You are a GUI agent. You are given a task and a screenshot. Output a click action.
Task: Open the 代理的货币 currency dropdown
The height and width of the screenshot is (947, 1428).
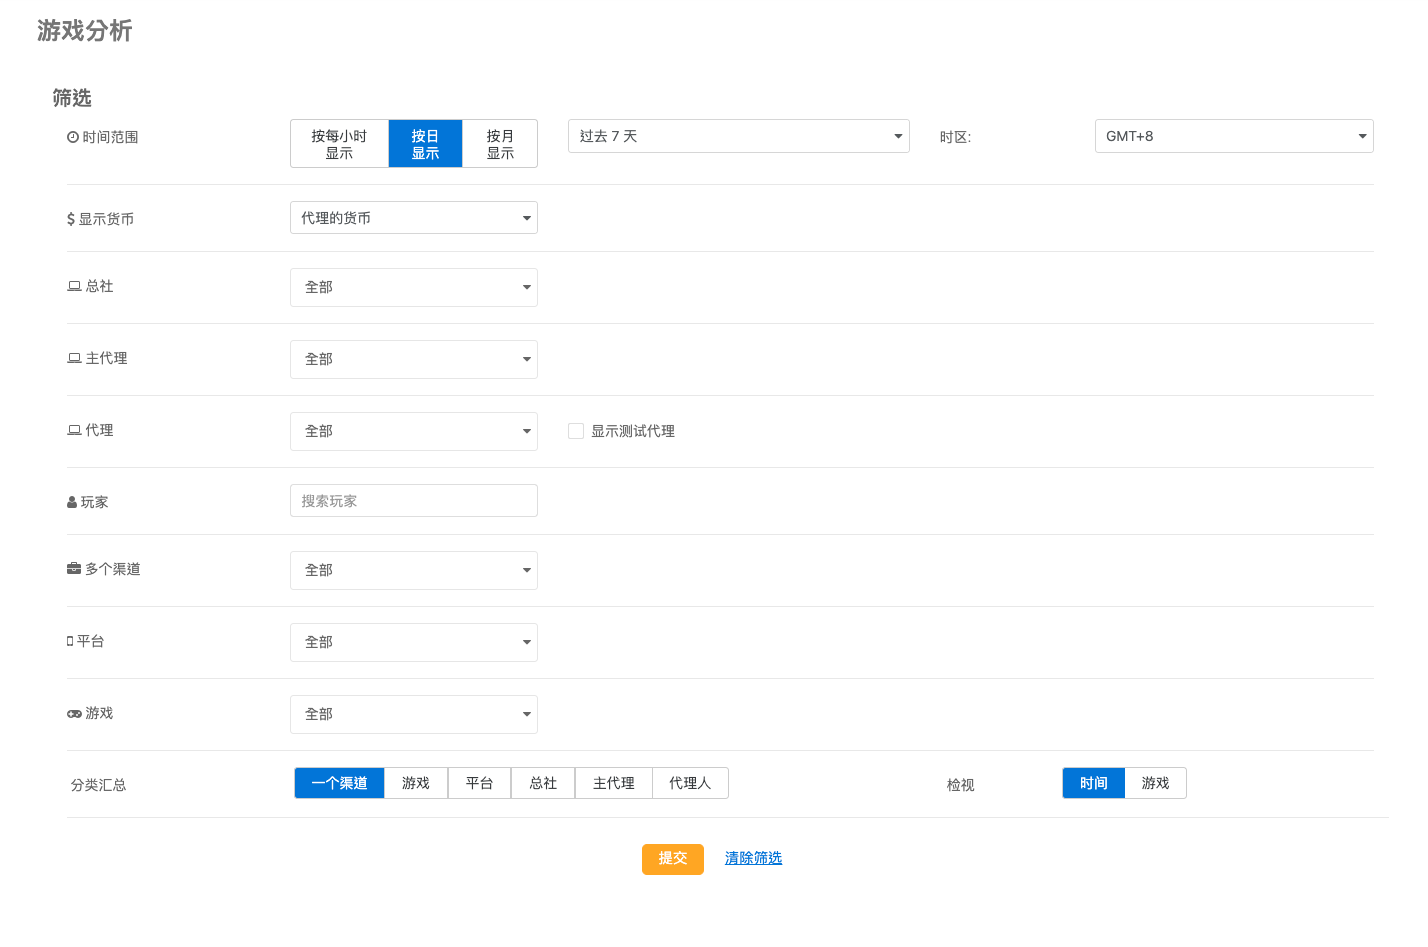pos(413,218)
